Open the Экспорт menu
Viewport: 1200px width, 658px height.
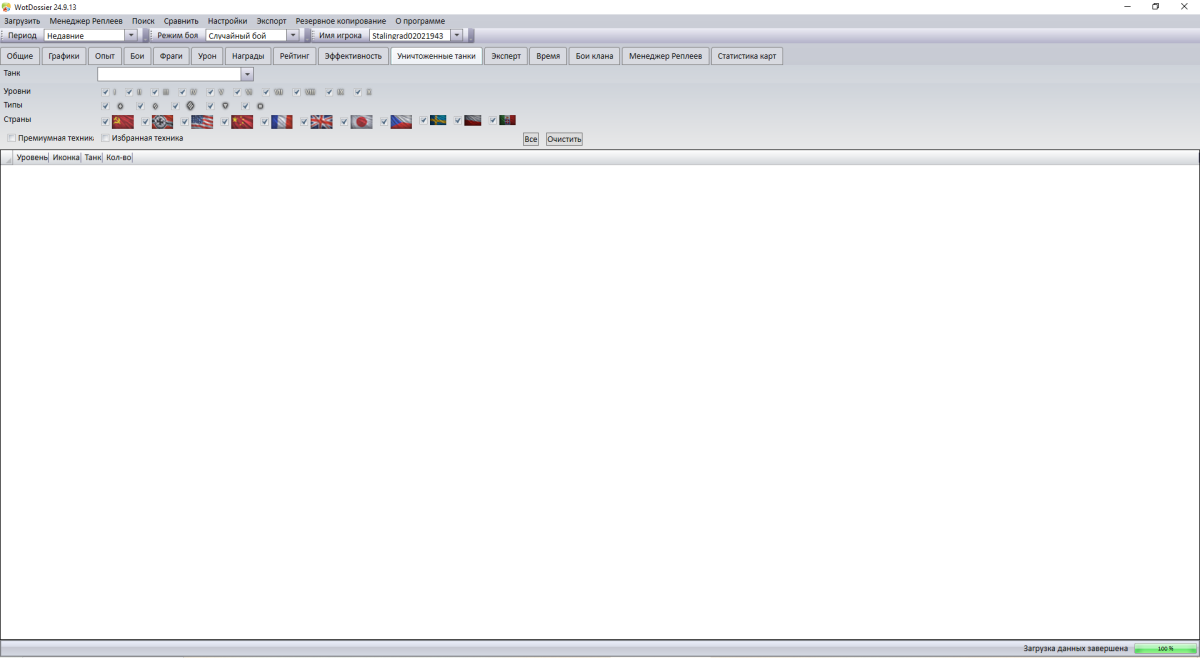click(271, 21)
